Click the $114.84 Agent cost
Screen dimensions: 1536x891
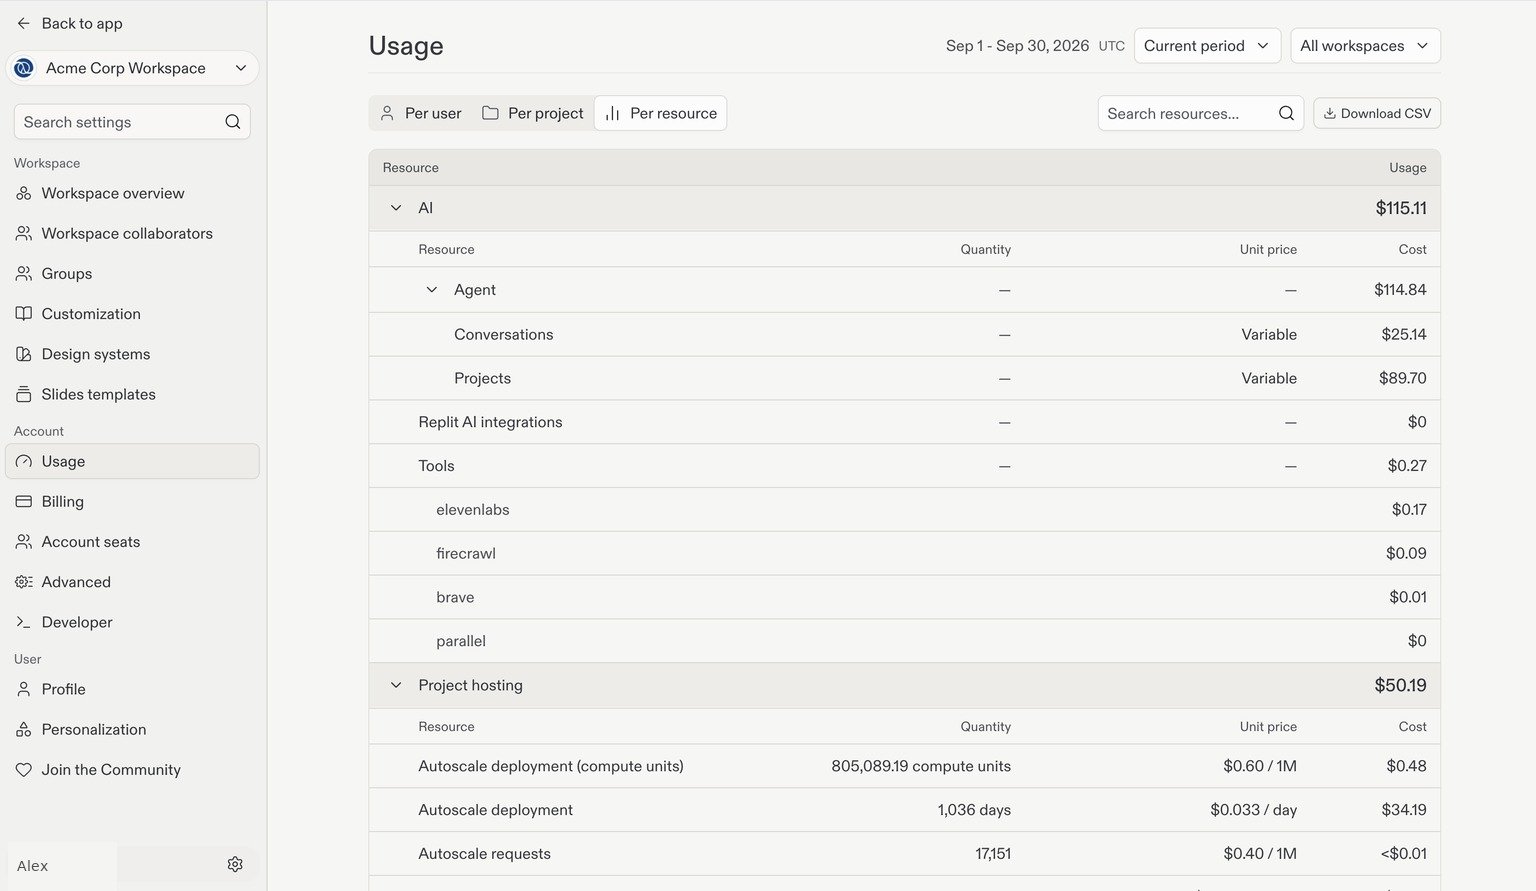(x=1400, y=290)
